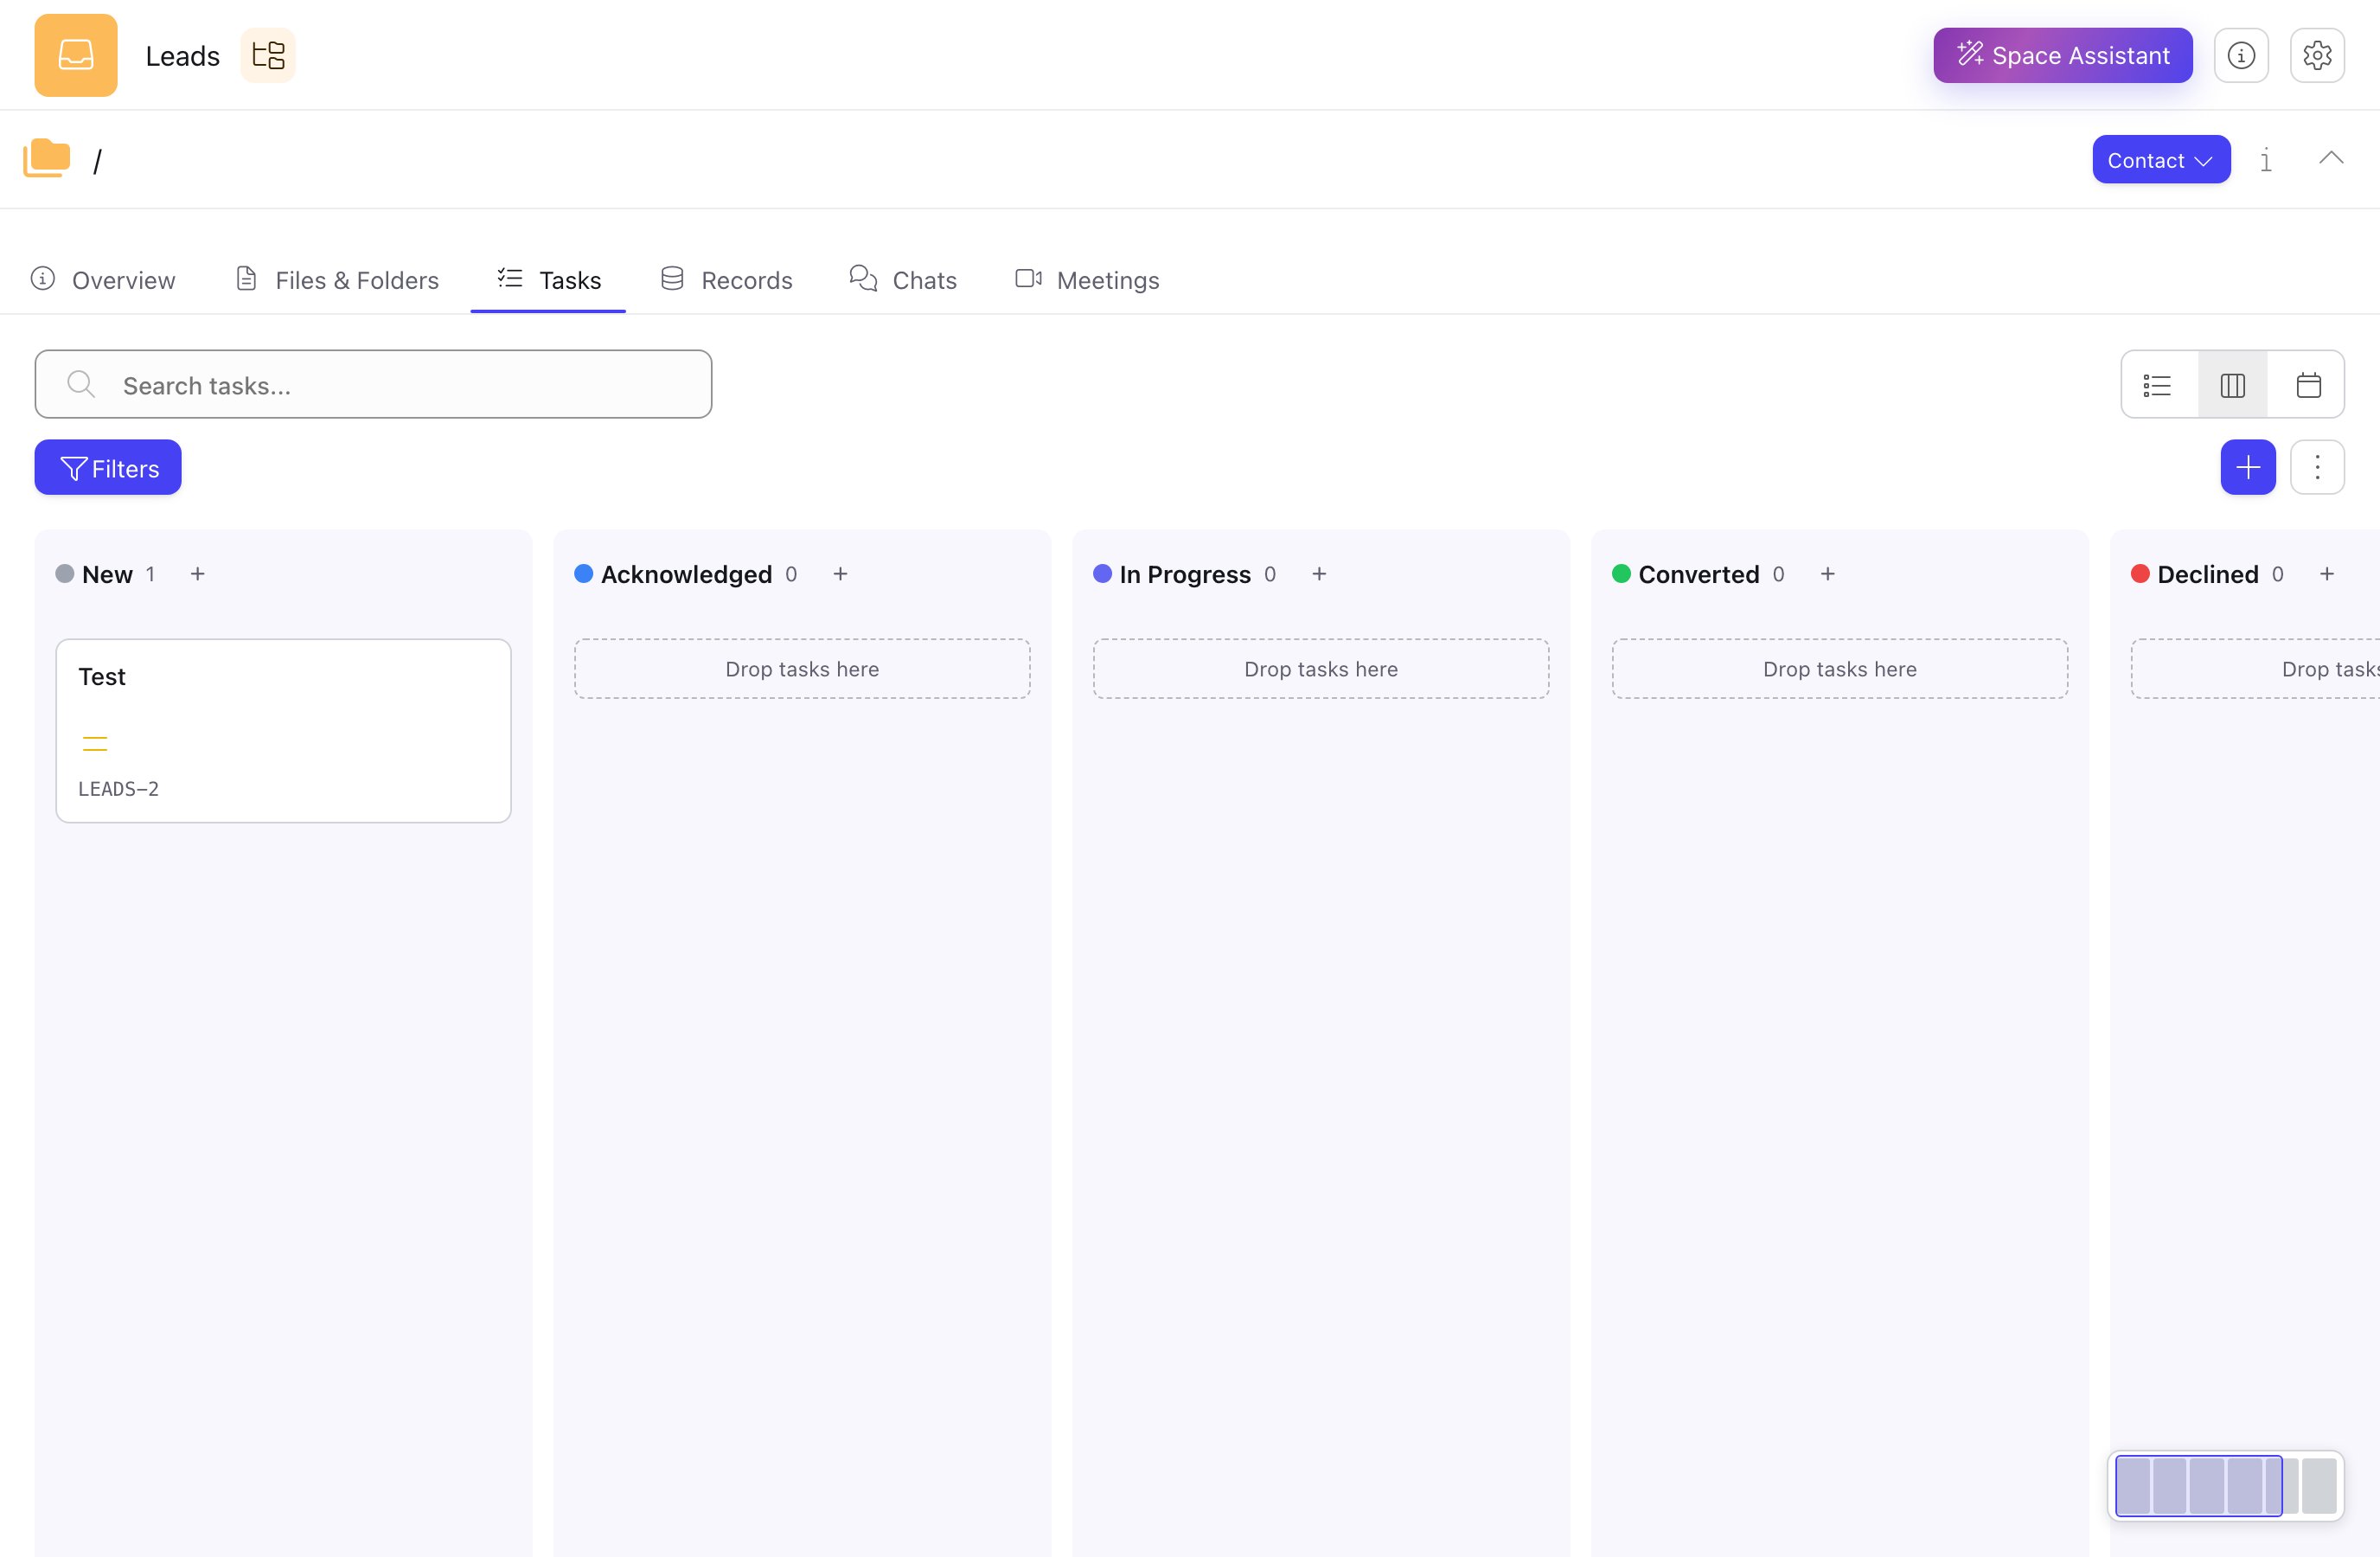Screen dimensions: 2380x1557
Task: Open the Test task card
Action: coord(283,731)
